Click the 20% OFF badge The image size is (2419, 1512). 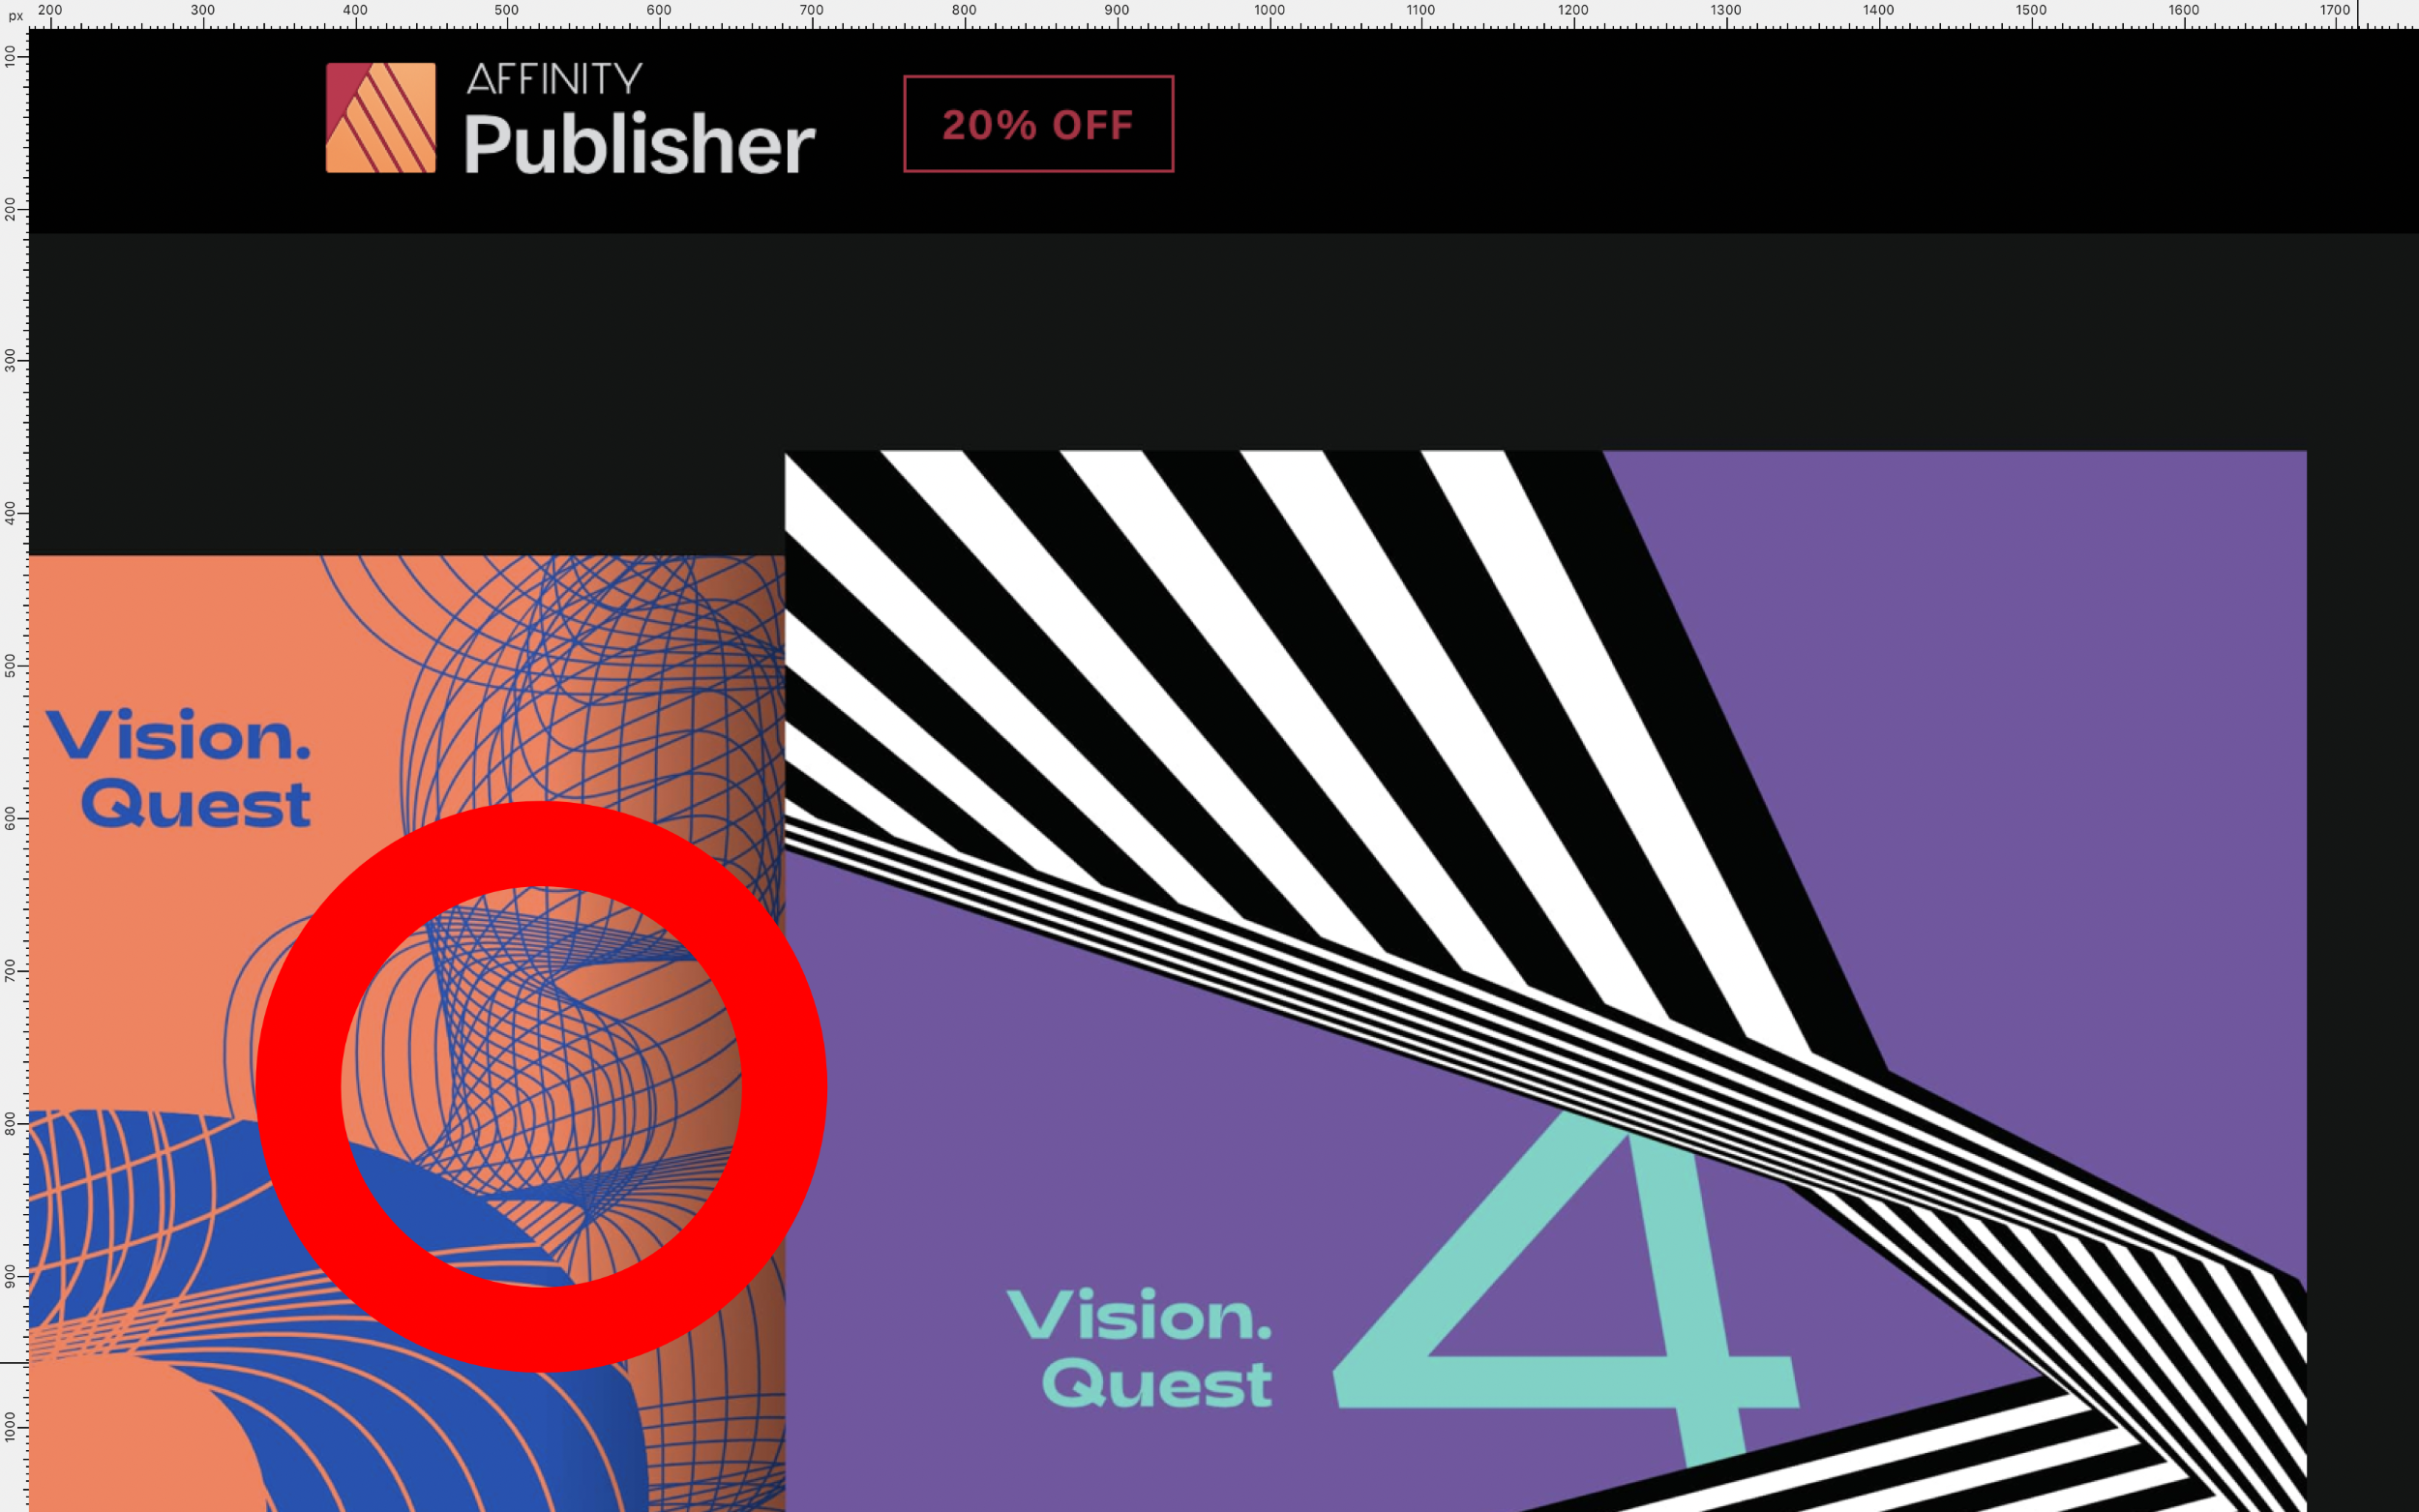click(1038, 124)
